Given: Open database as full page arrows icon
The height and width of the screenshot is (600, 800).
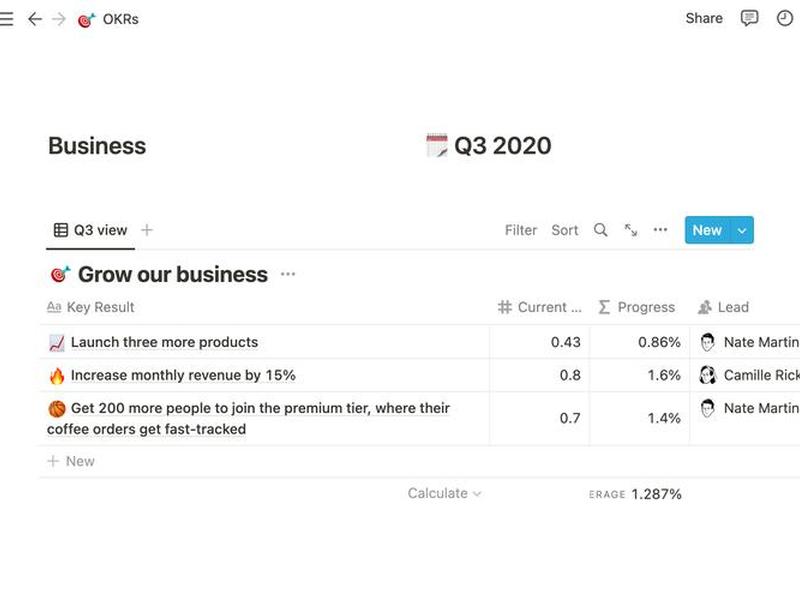Looking at the screenshot, I should pyautogui.click(x=631, y=230).
